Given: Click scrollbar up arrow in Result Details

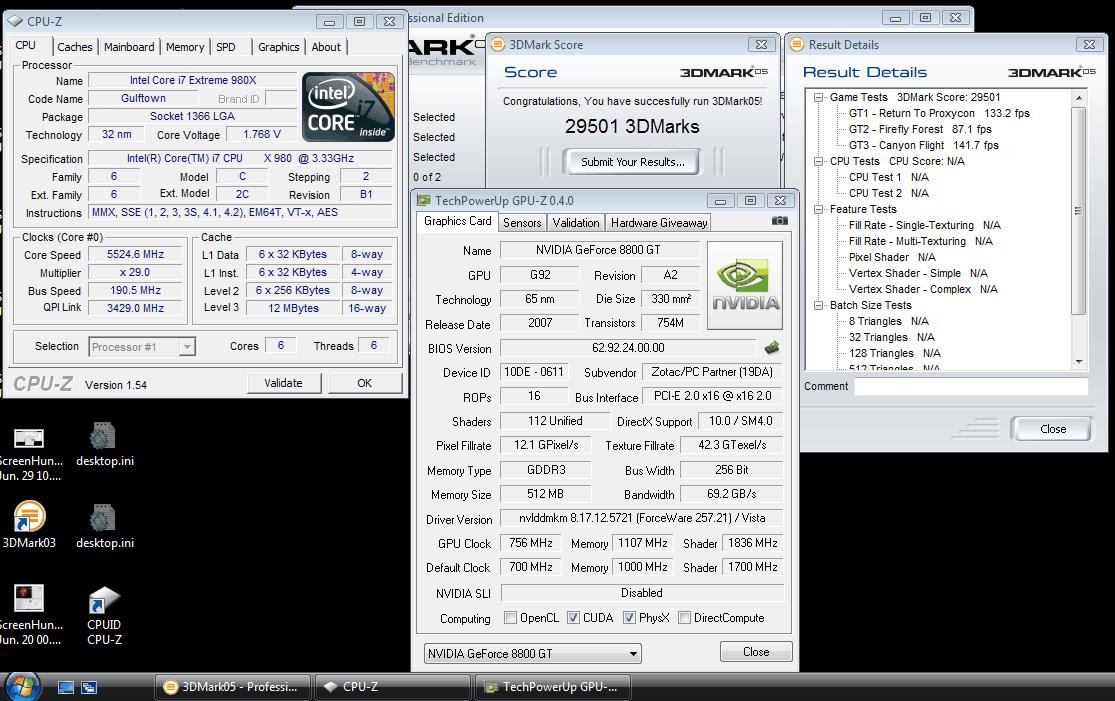Looking at the screenshot, I should [x=1079, y=97].
